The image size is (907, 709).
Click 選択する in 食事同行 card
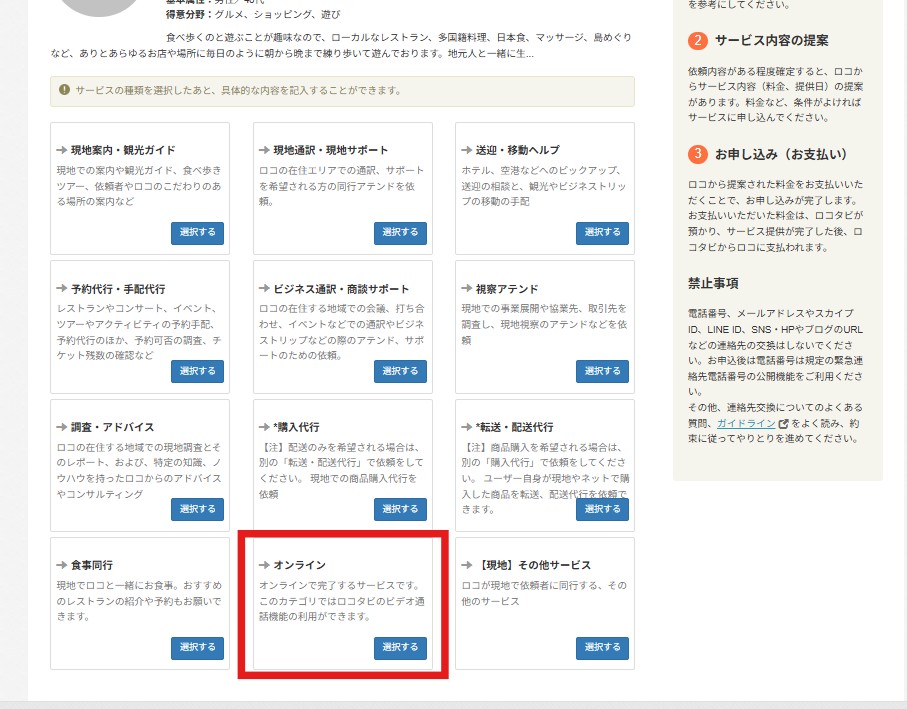tap(197, 648)
